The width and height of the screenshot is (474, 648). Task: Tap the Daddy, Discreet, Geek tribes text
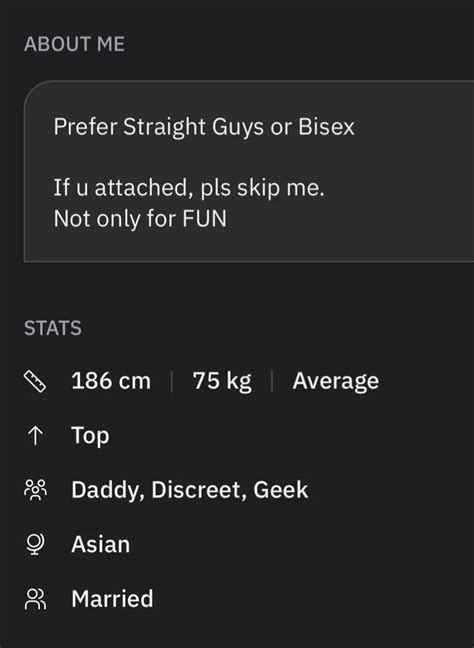190,491
